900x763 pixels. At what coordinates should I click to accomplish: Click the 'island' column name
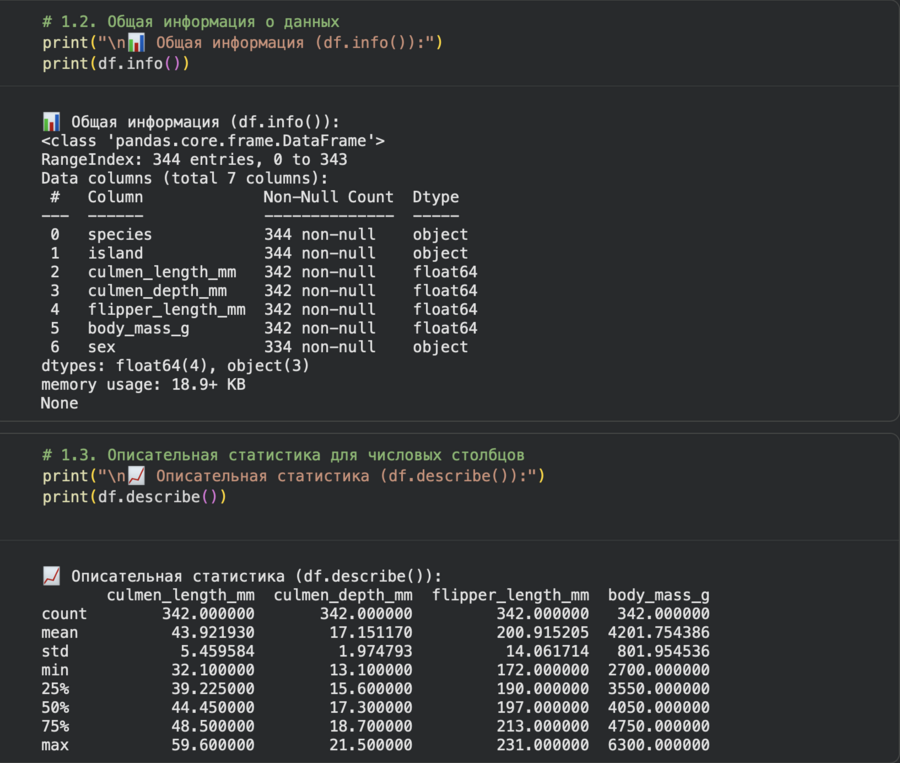115,253
